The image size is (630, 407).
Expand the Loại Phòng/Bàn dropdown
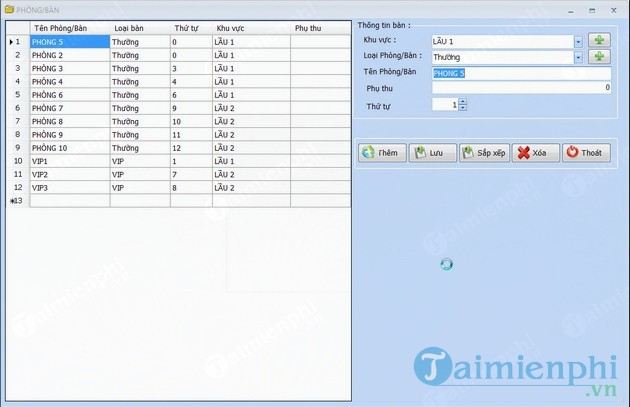[x=578, y=57]
